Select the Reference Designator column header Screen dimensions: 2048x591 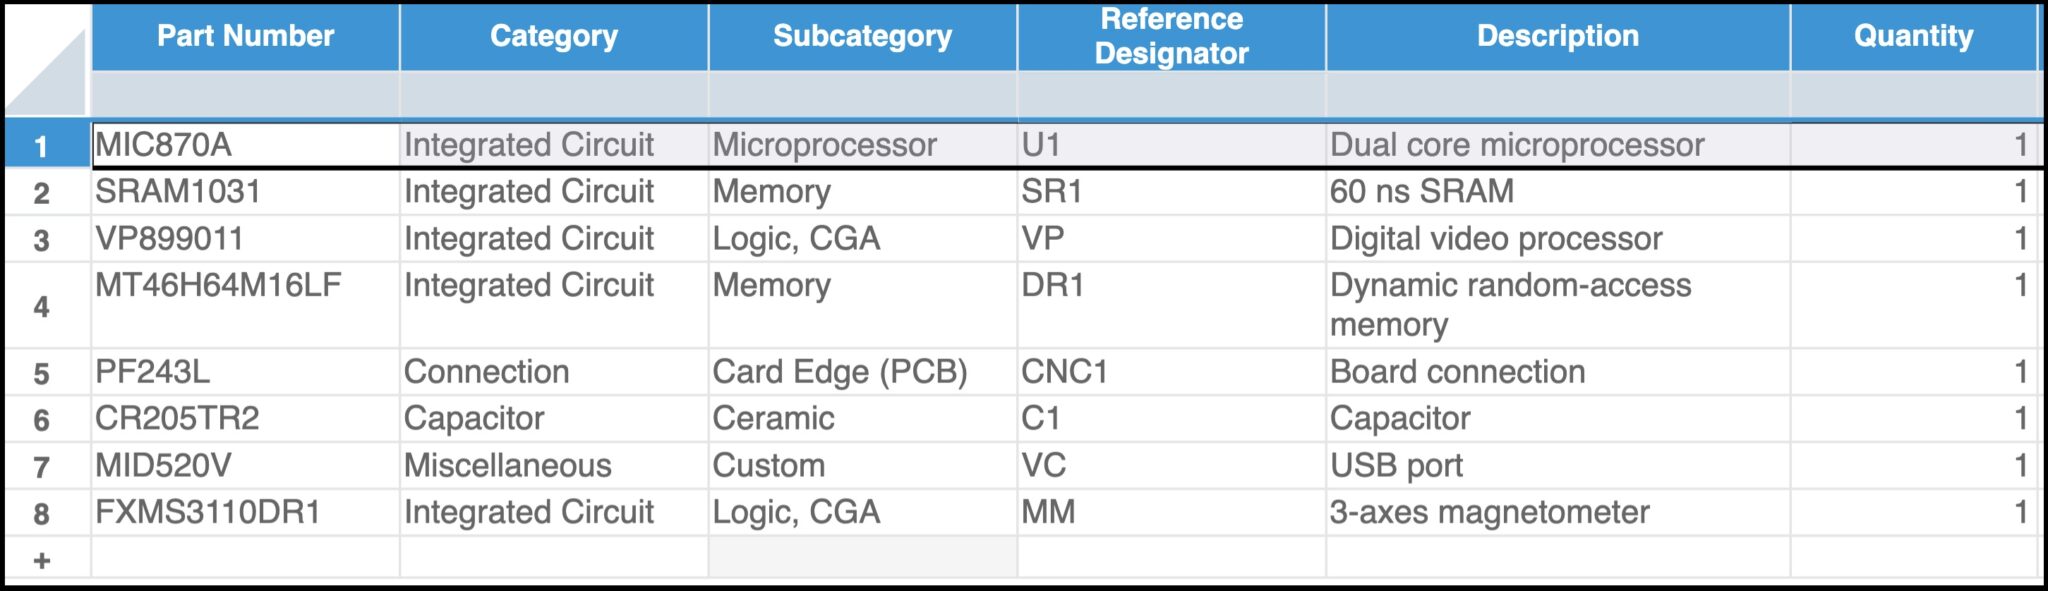click(1170, 37)
